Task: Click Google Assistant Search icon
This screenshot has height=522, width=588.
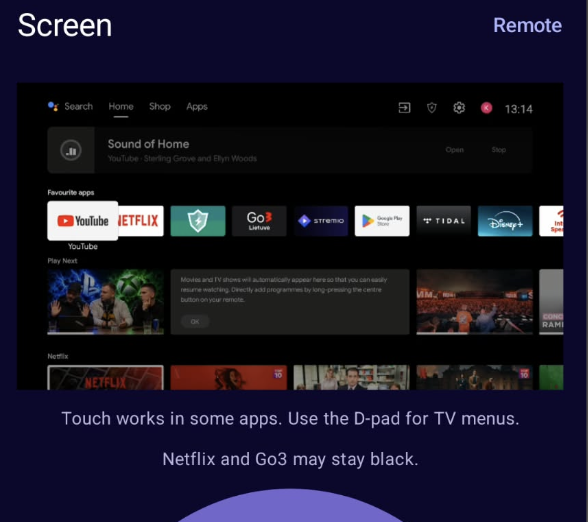Action: click(53, 106)
